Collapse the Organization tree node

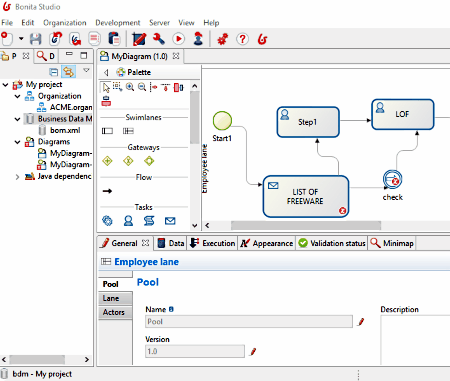[17, 96]
